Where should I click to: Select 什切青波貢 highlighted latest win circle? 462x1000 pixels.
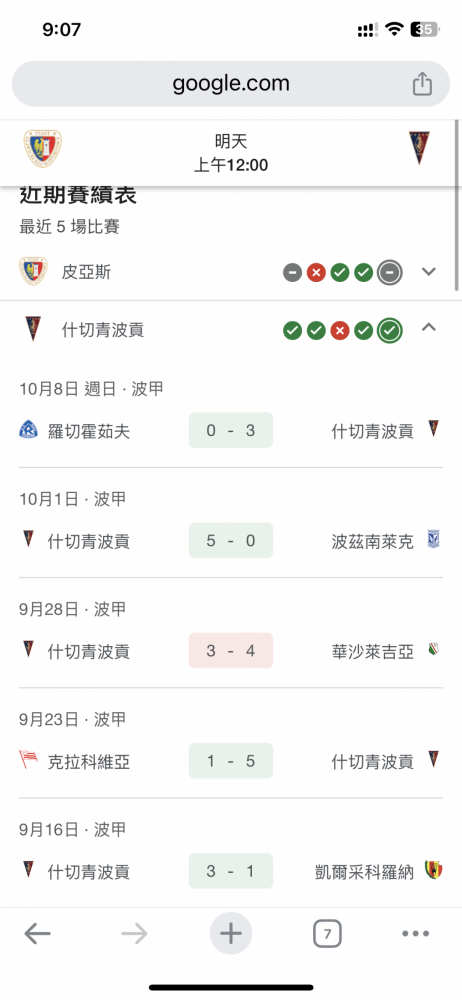(390, 330)
